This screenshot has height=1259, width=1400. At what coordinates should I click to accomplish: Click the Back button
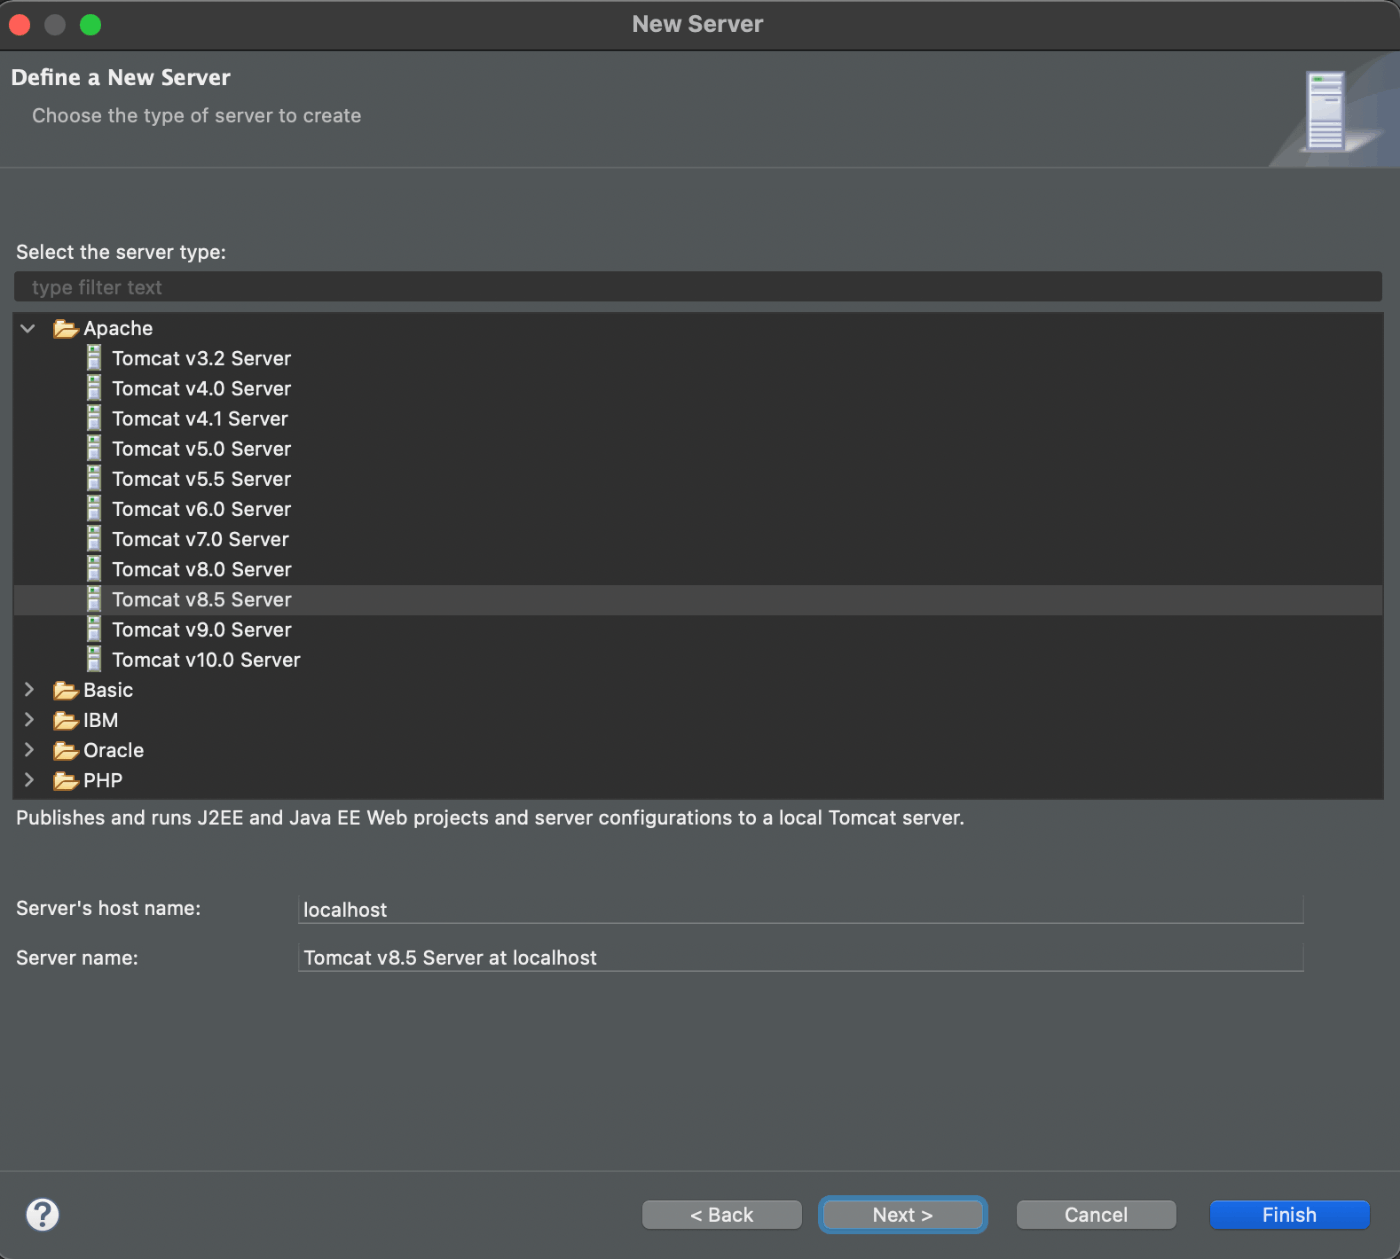tap(722, 1215)
